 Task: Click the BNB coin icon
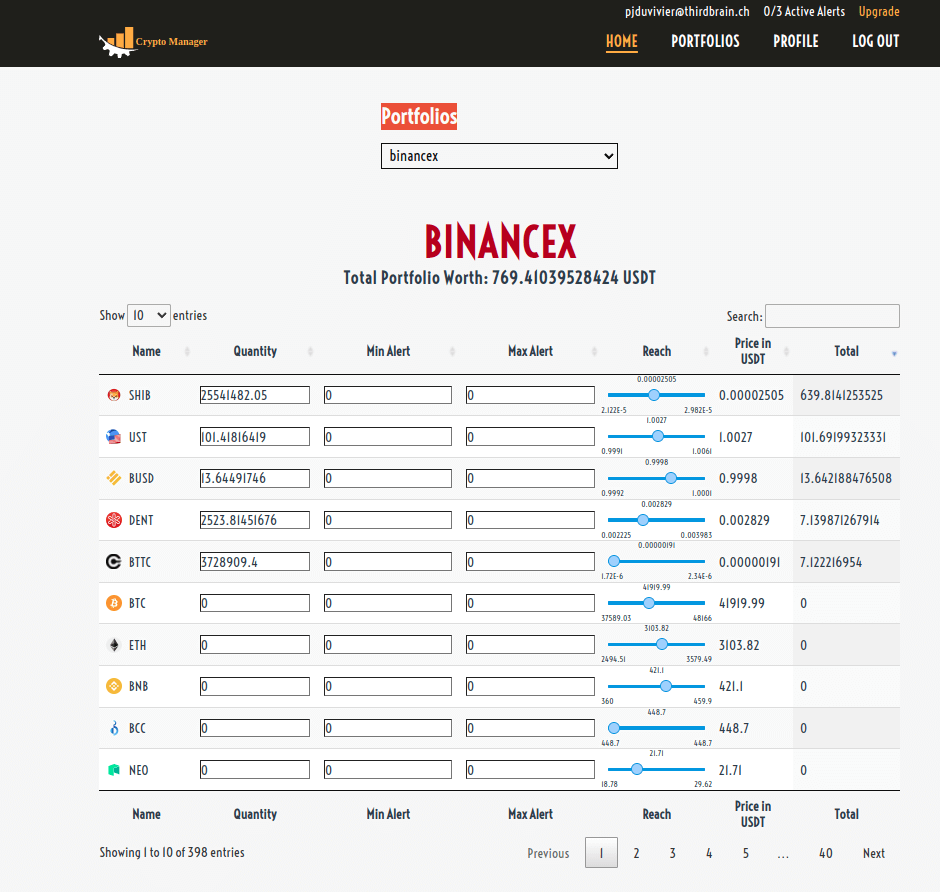point(114,686)
